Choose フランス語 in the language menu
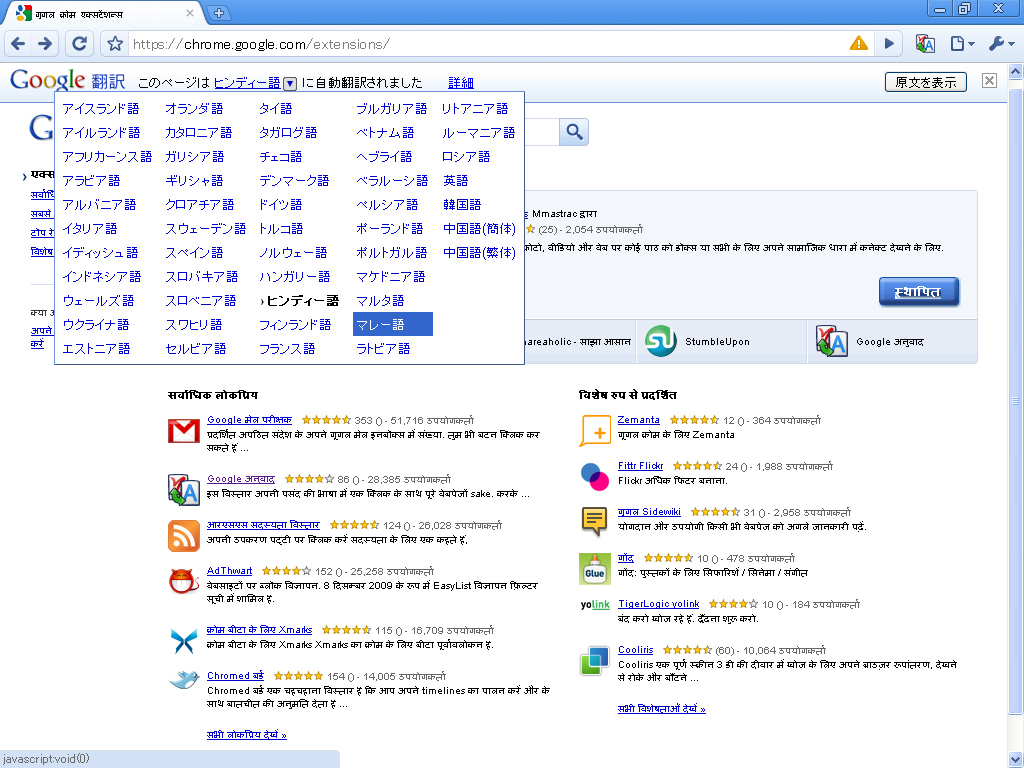Image resolution: width=1024 pixels, height=768 pixels. click(287, 349)
